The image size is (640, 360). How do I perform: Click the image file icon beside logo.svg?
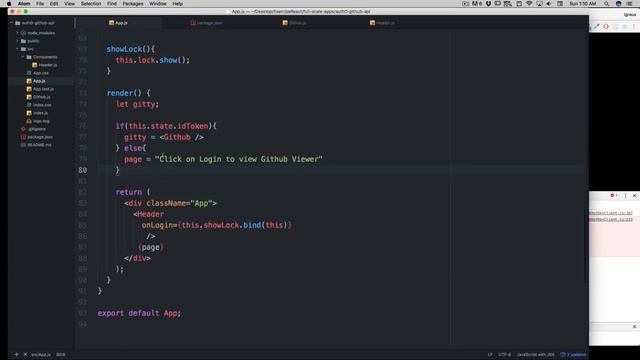point(29,121)
